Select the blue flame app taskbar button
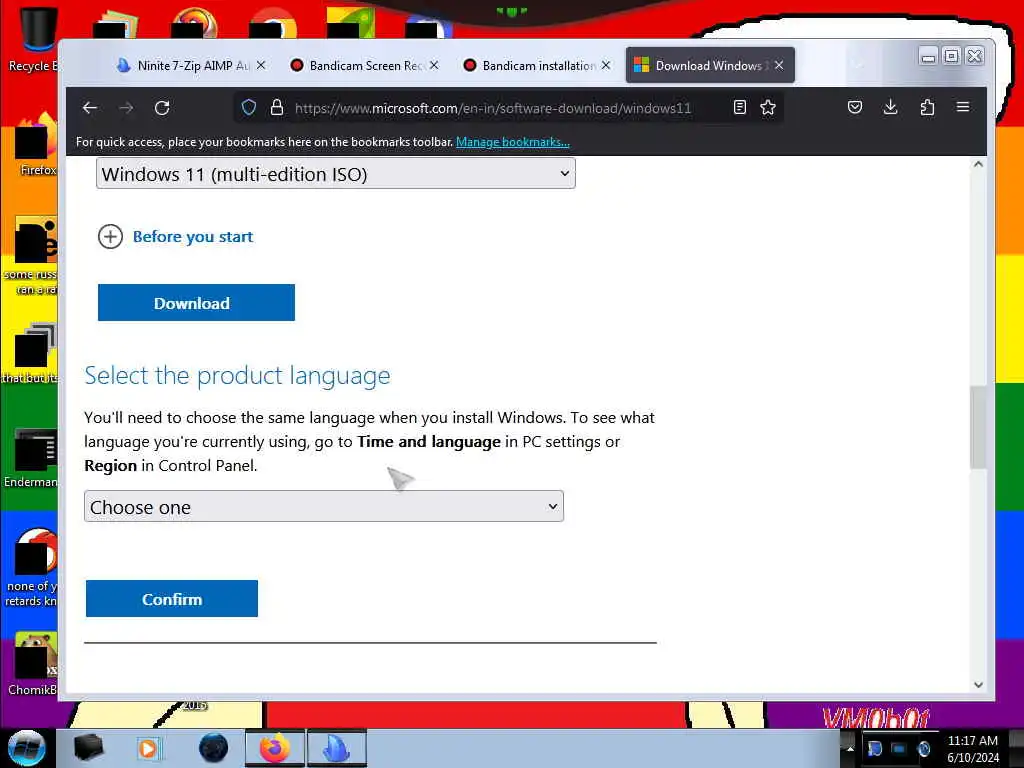This screenshot has width=1024, height=768. click(x=336, y=748)
